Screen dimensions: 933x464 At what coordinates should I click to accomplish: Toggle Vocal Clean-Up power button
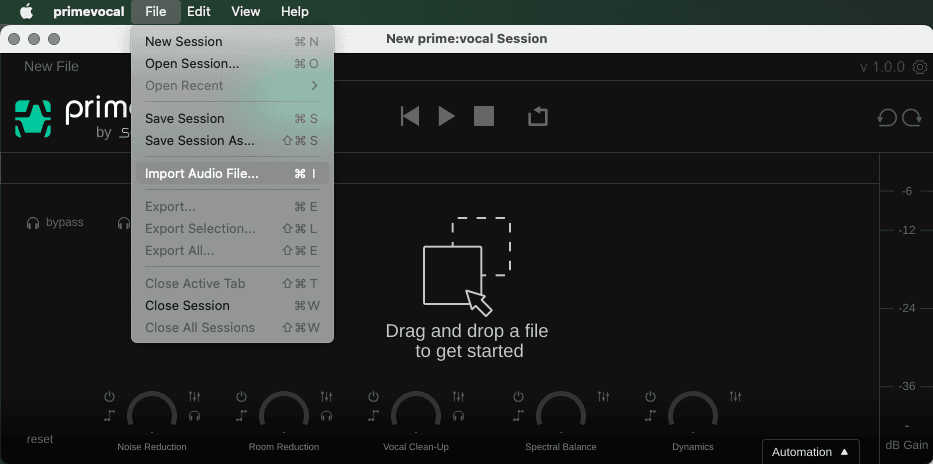click(x=373, y=396)
